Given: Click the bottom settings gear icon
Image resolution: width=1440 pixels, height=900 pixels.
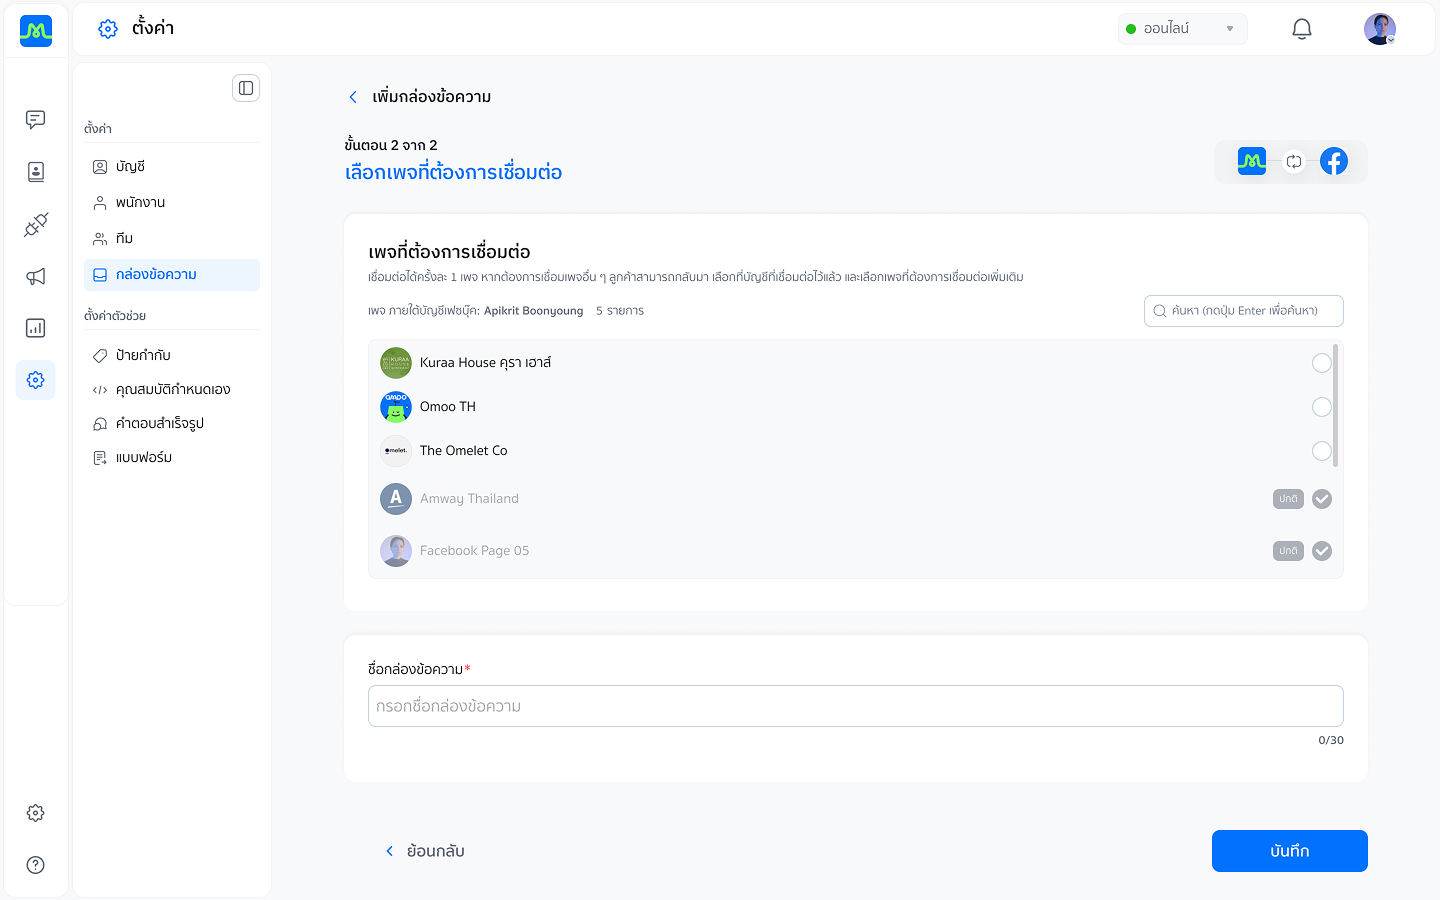Looking at the screenshot, I should (36, 813).
